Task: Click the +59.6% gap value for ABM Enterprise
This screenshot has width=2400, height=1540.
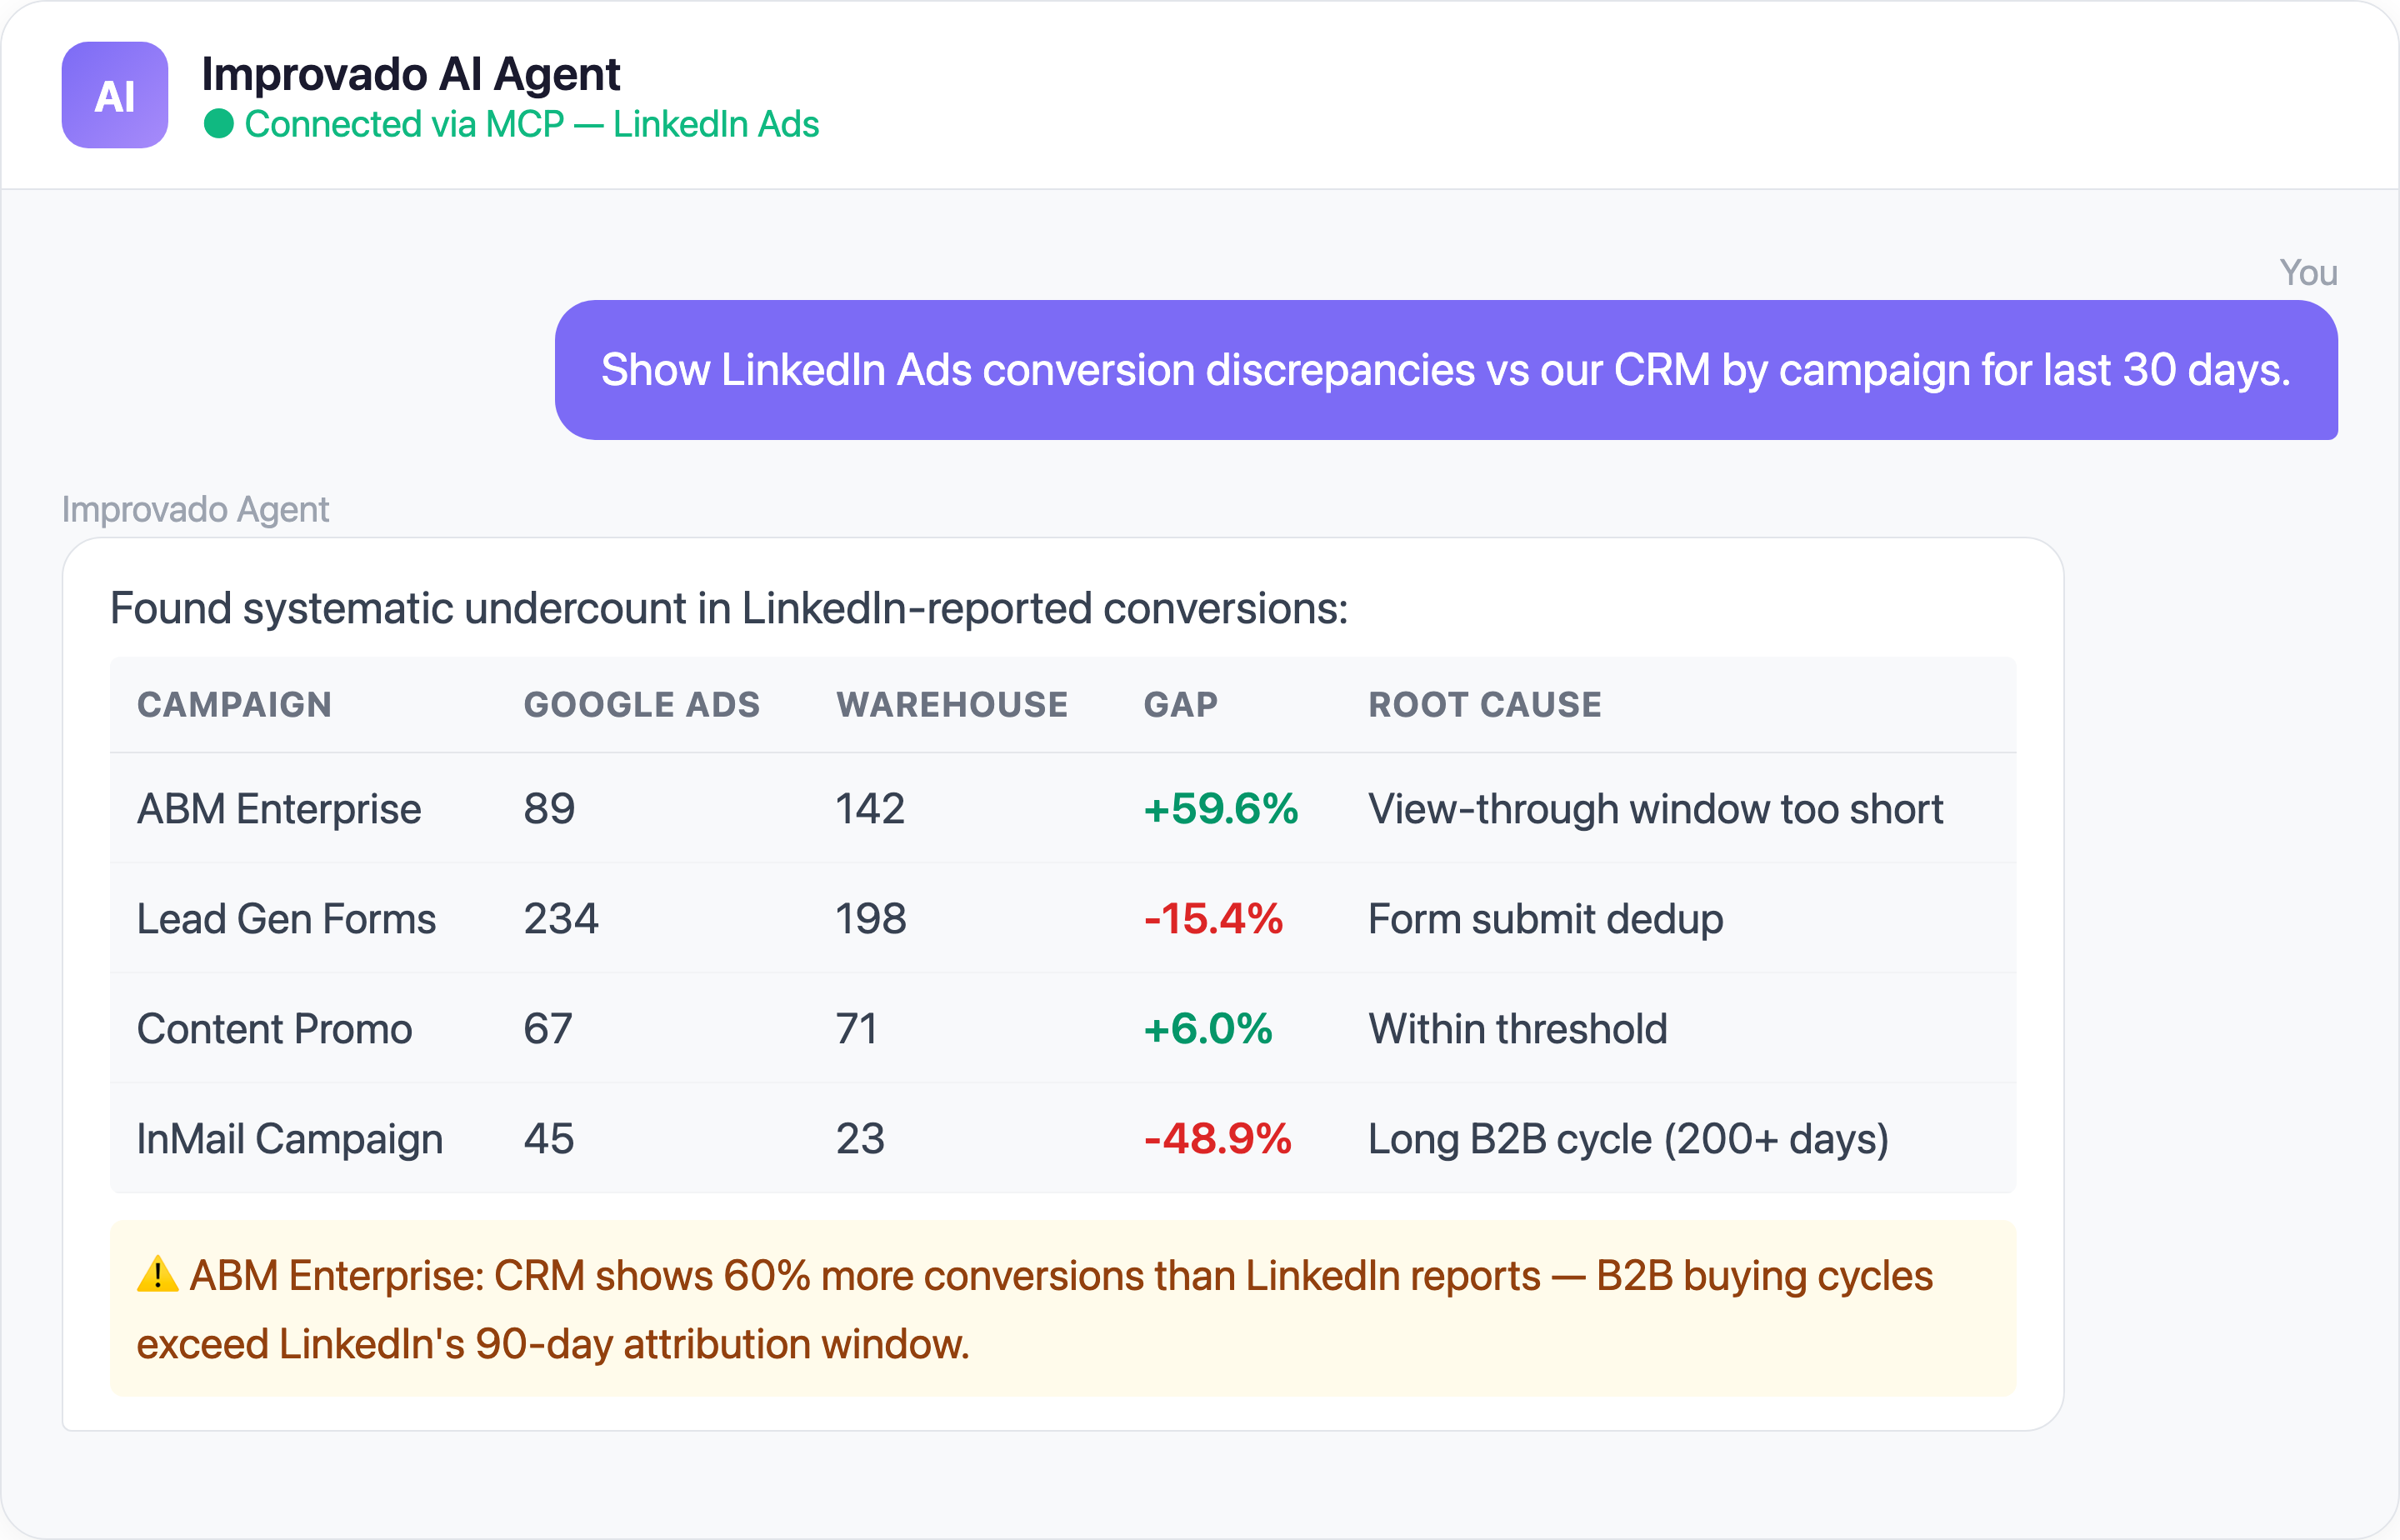Action: click(1220, 808)
